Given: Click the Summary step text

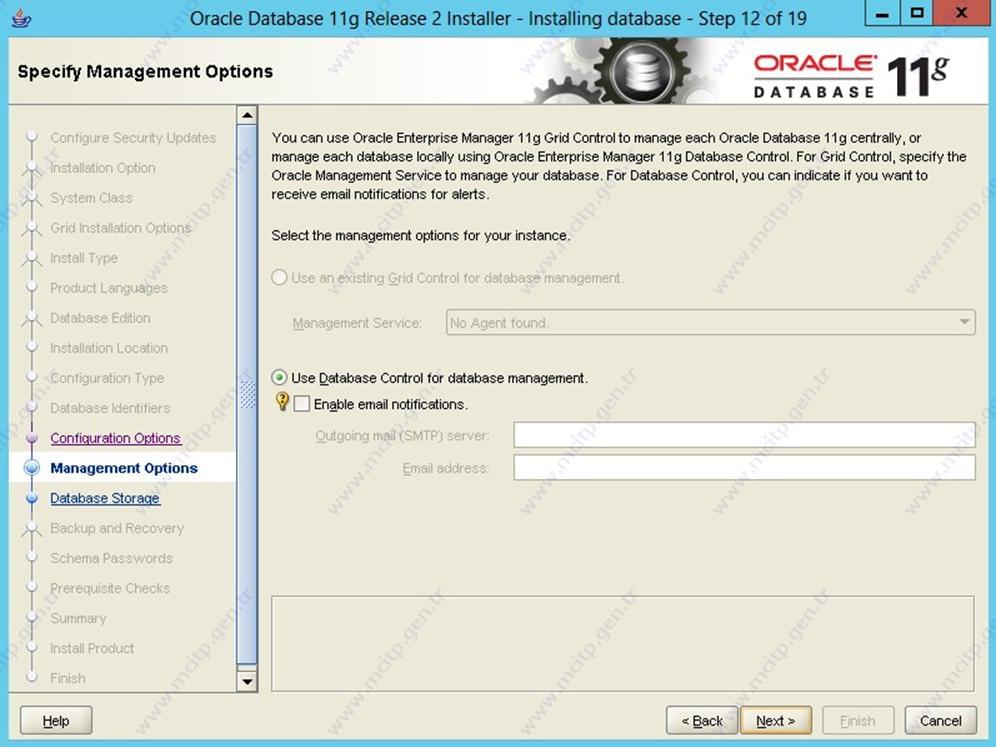Looking at the screenshot, I should click(x=78, y=618).
